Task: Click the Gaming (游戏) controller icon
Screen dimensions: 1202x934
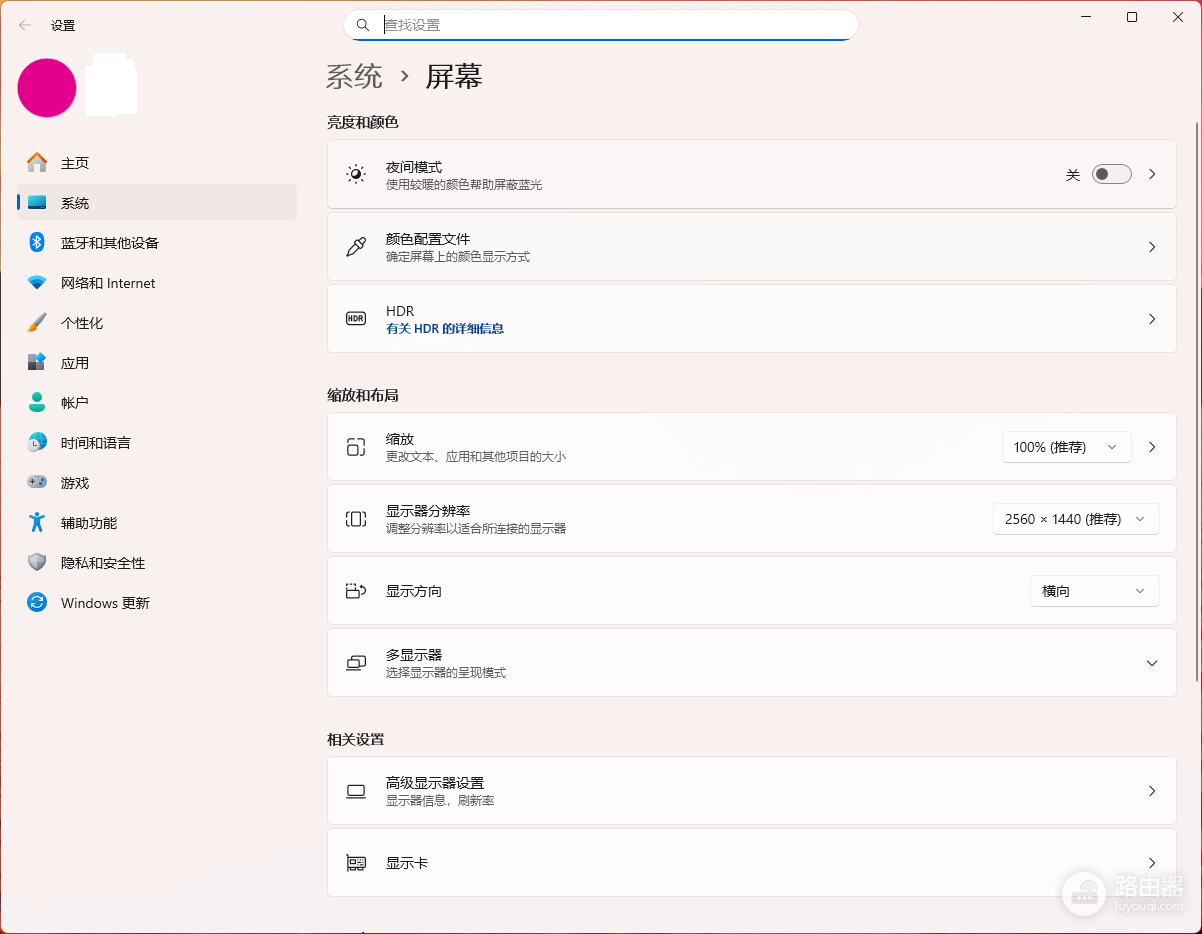Action: click(37, 482)
